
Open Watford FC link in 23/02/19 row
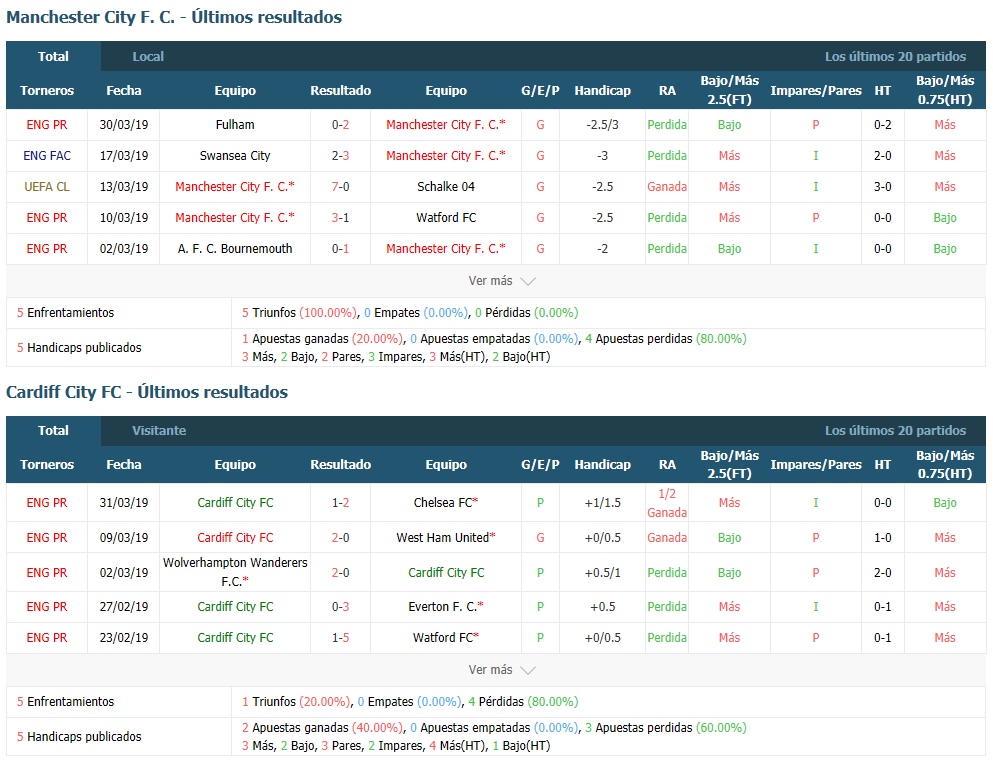pos(446,638)
